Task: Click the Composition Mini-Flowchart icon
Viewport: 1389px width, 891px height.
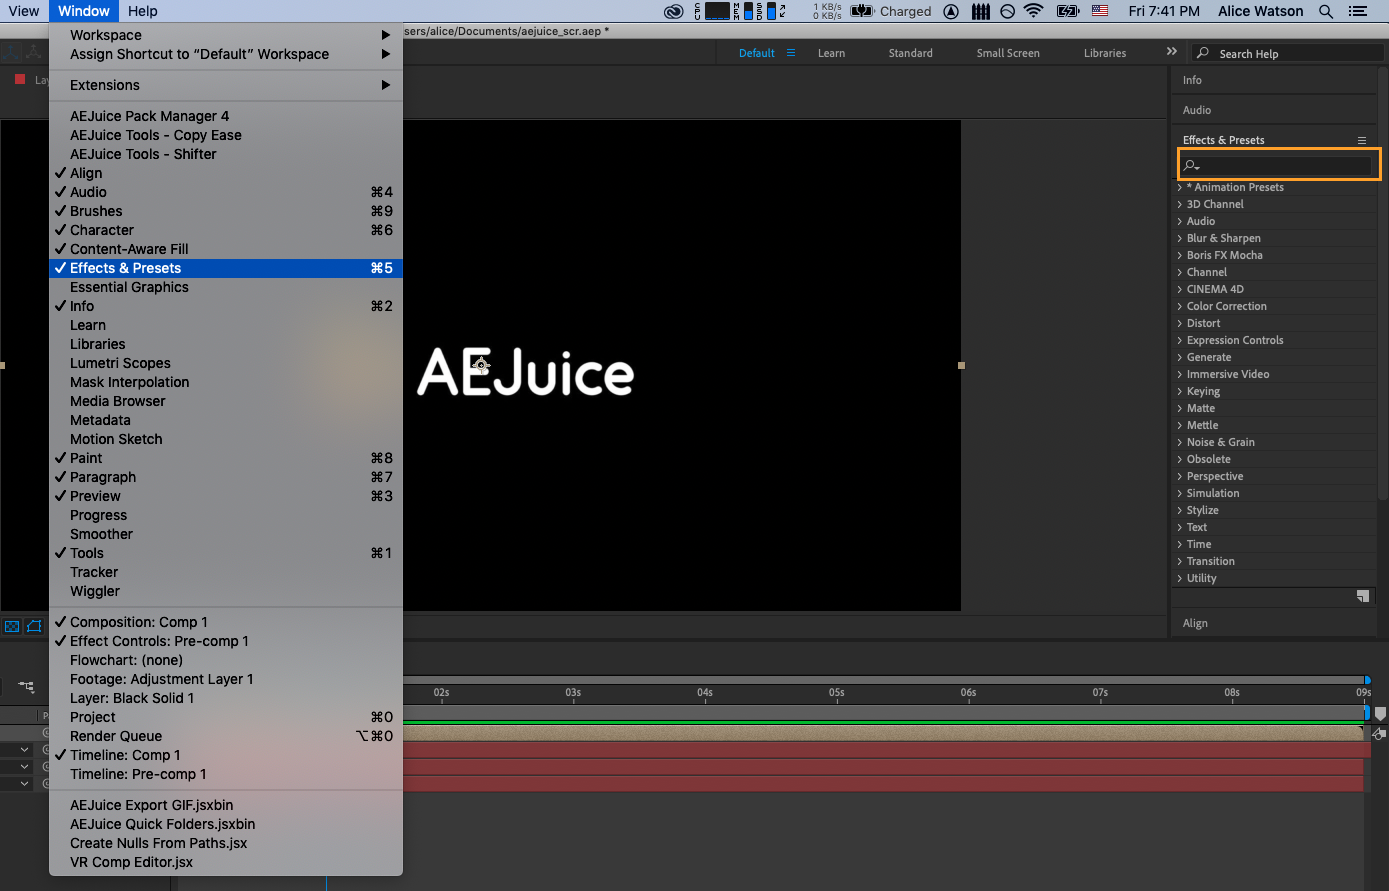Action: pyautogui.click(x=27, y=687)
